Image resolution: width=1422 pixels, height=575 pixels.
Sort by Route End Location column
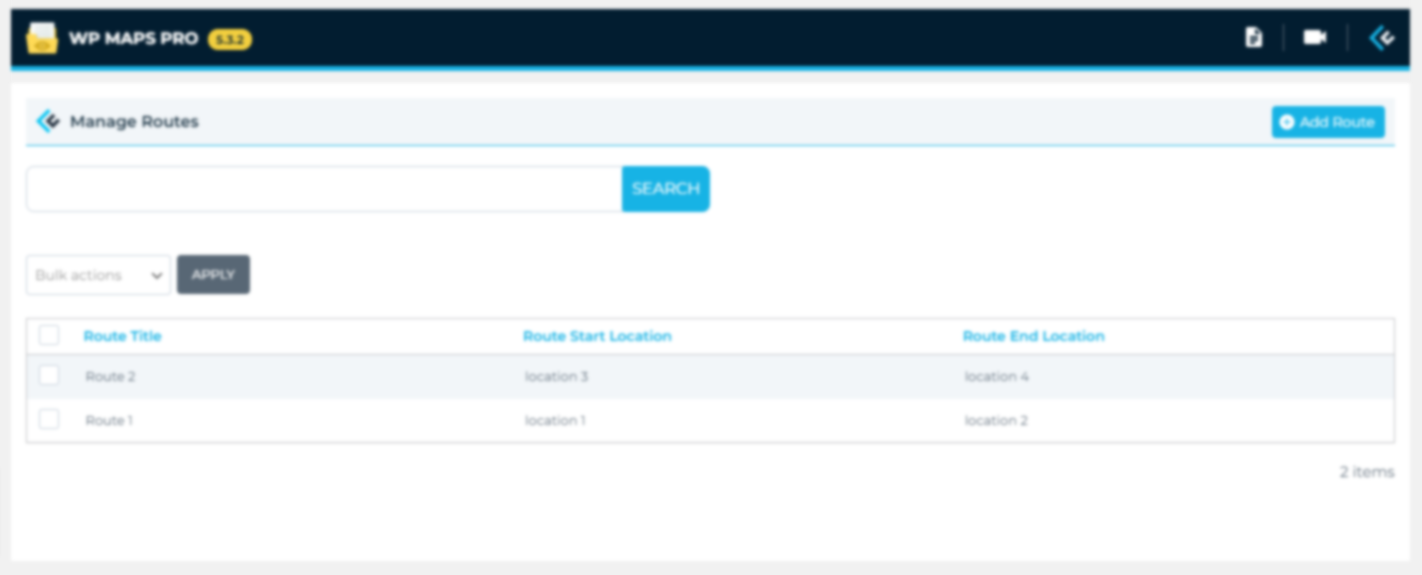pos(1033,336)
